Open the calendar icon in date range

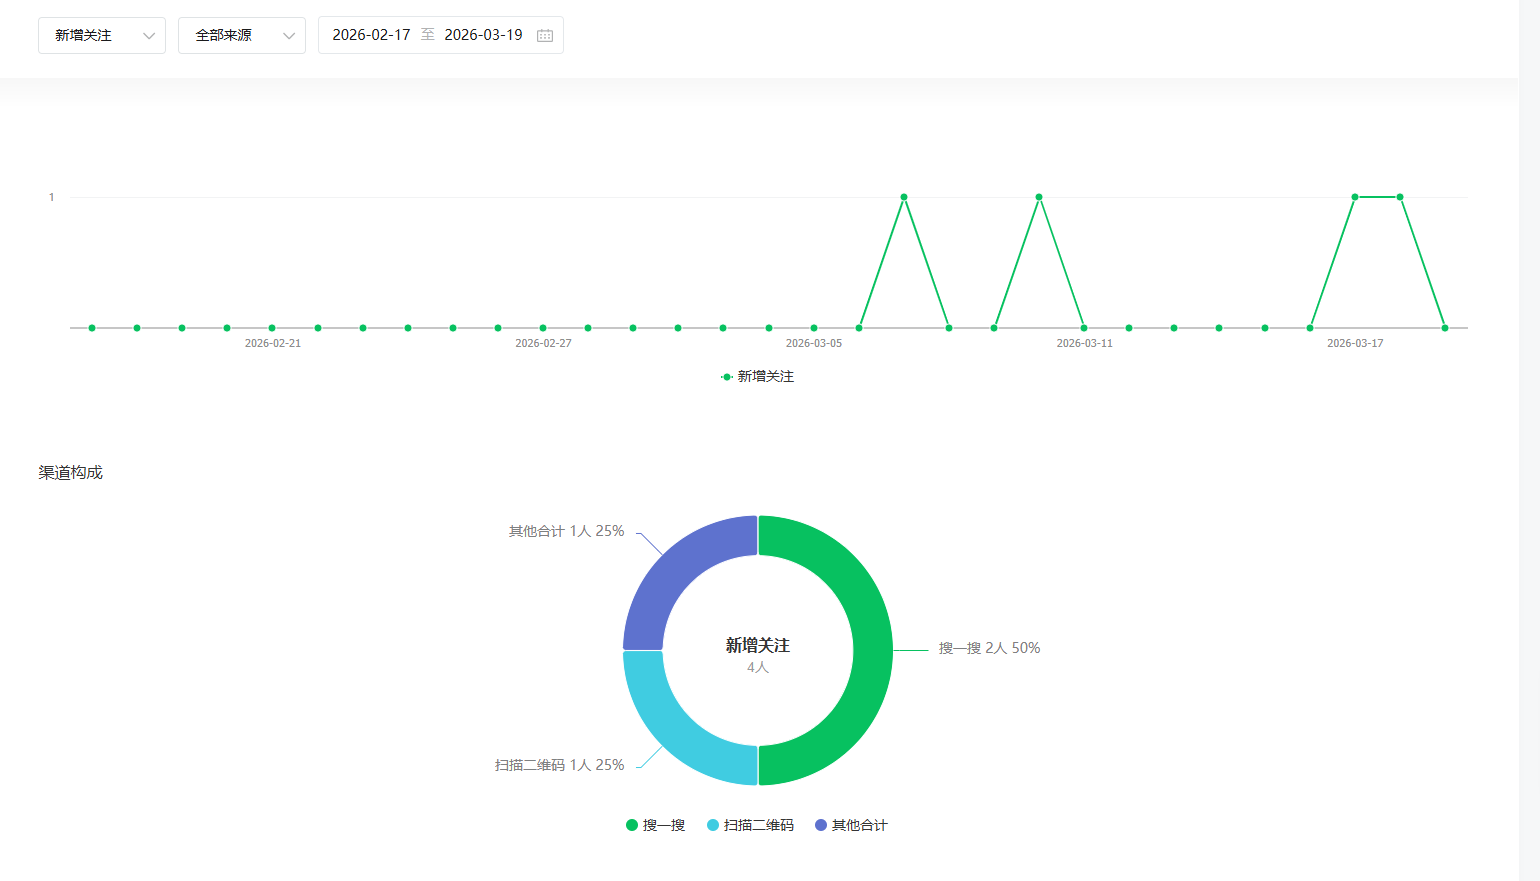click(545, 36)
